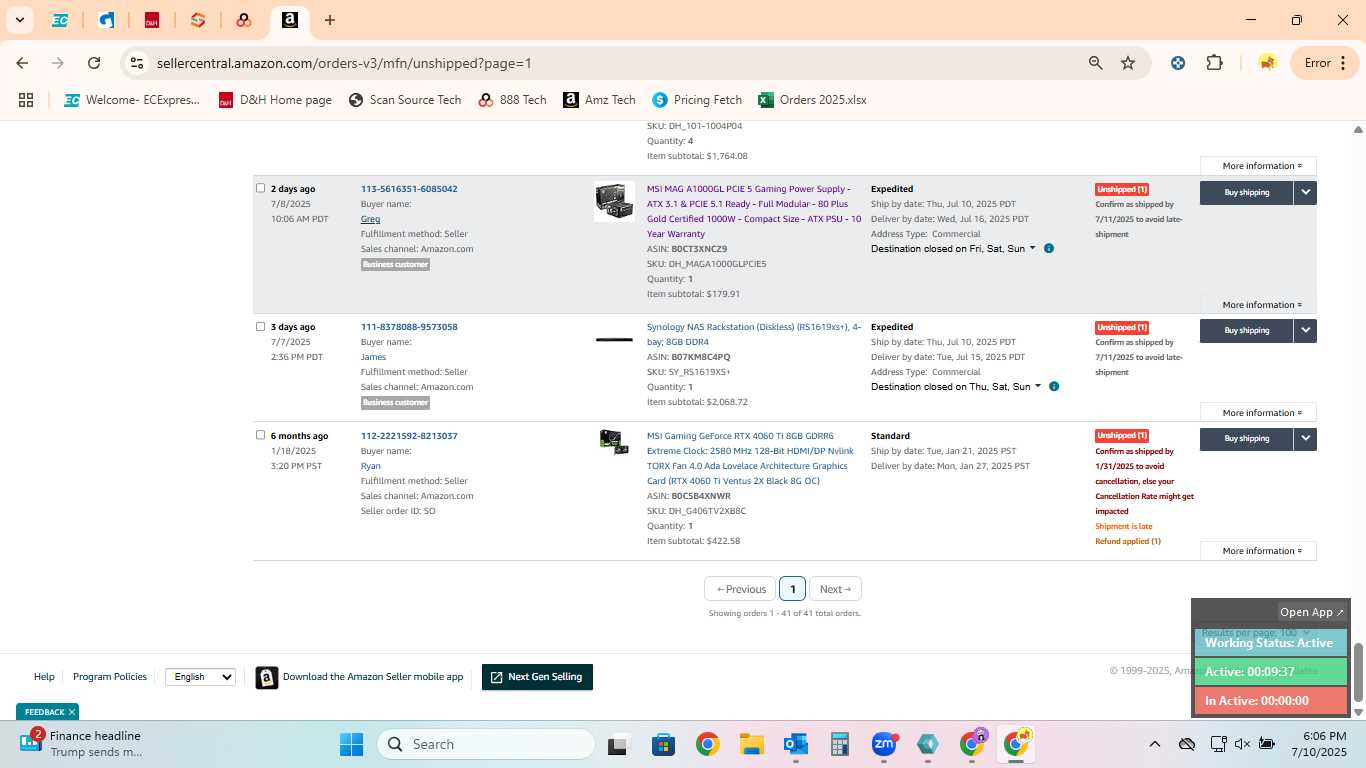The width and height of the screenshot is (1366, 768).
Task: Open Zoom from the taskbar
Action: click(x=884, y=744)
